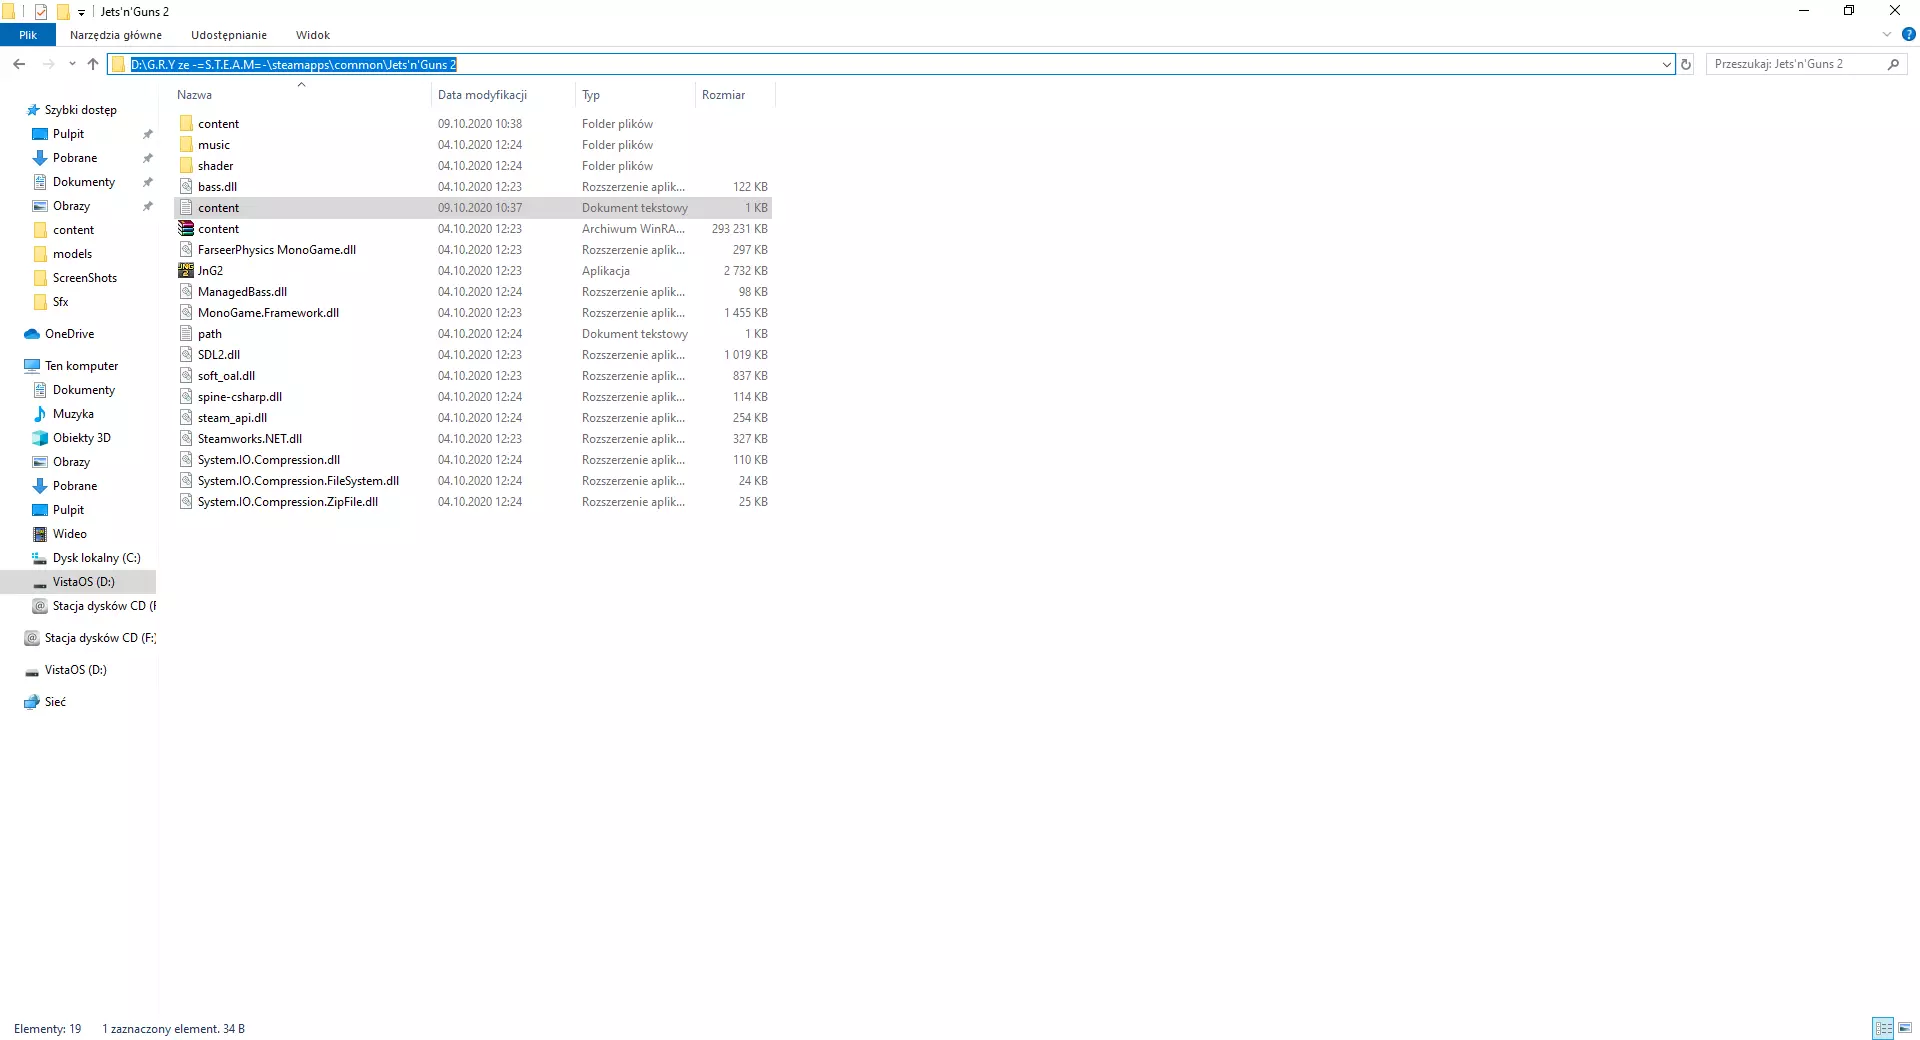This screenshot has width=1920, height=1040.
Task: Click the help question mark icon
Action: coord(1908,34)
